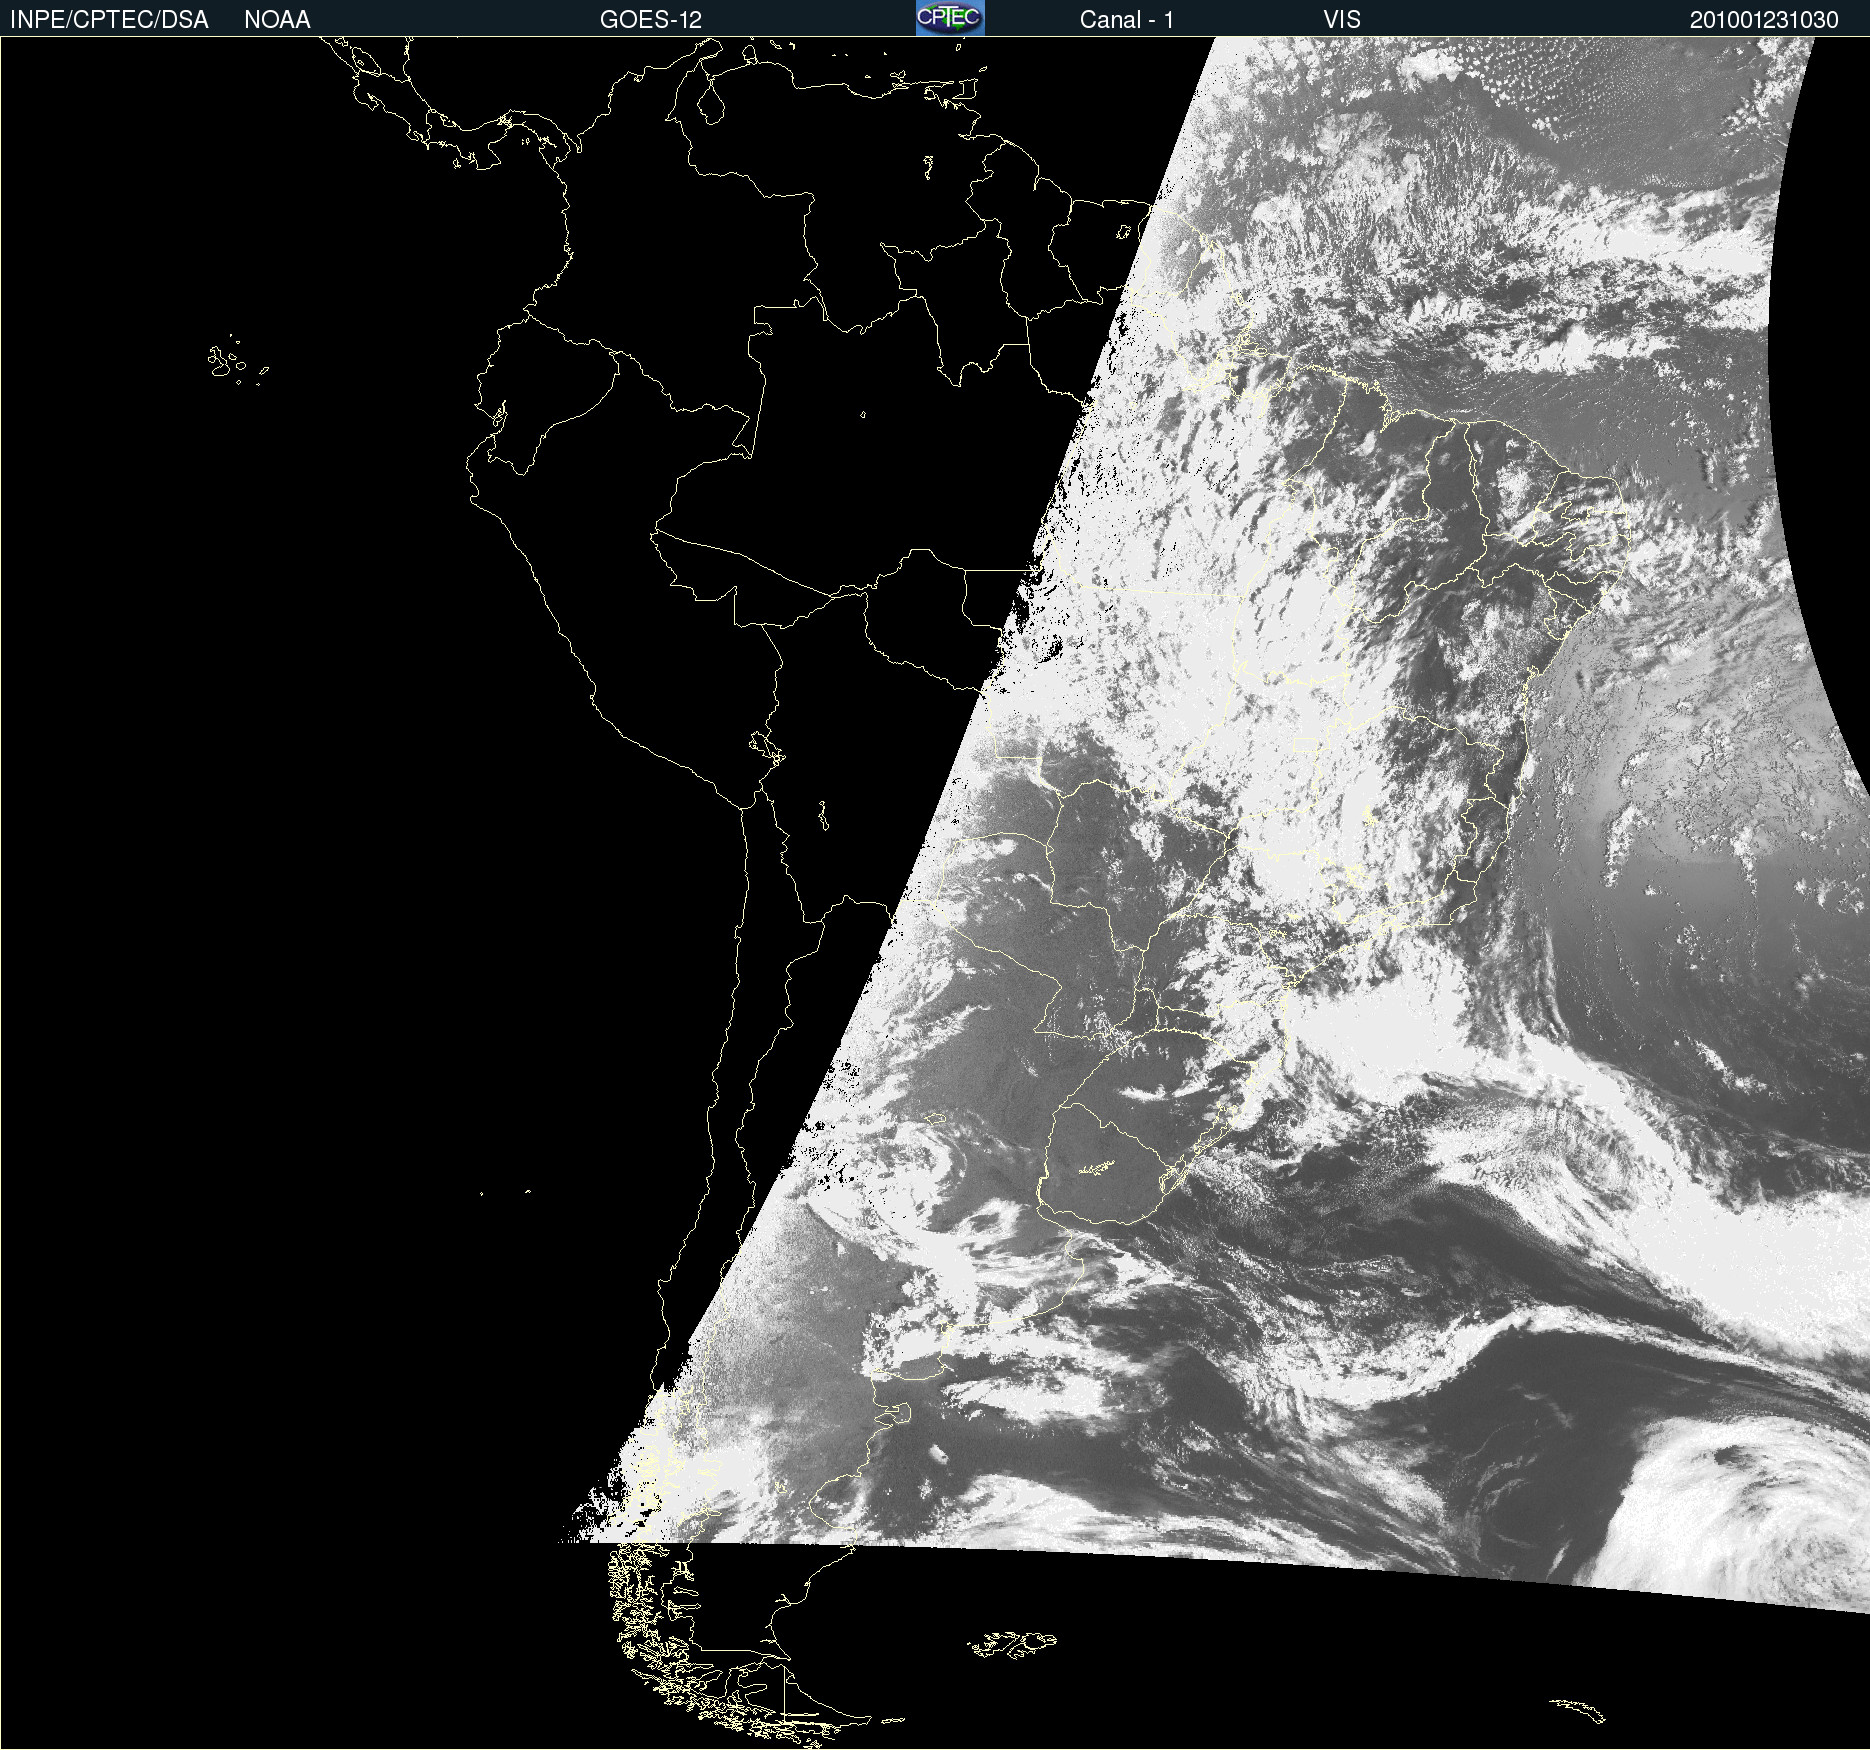The height and width of the screenshot is (1750, 1870).
Task: Click the 'INPE/CPTEC/DSA' header text
Action: (109, 20)
